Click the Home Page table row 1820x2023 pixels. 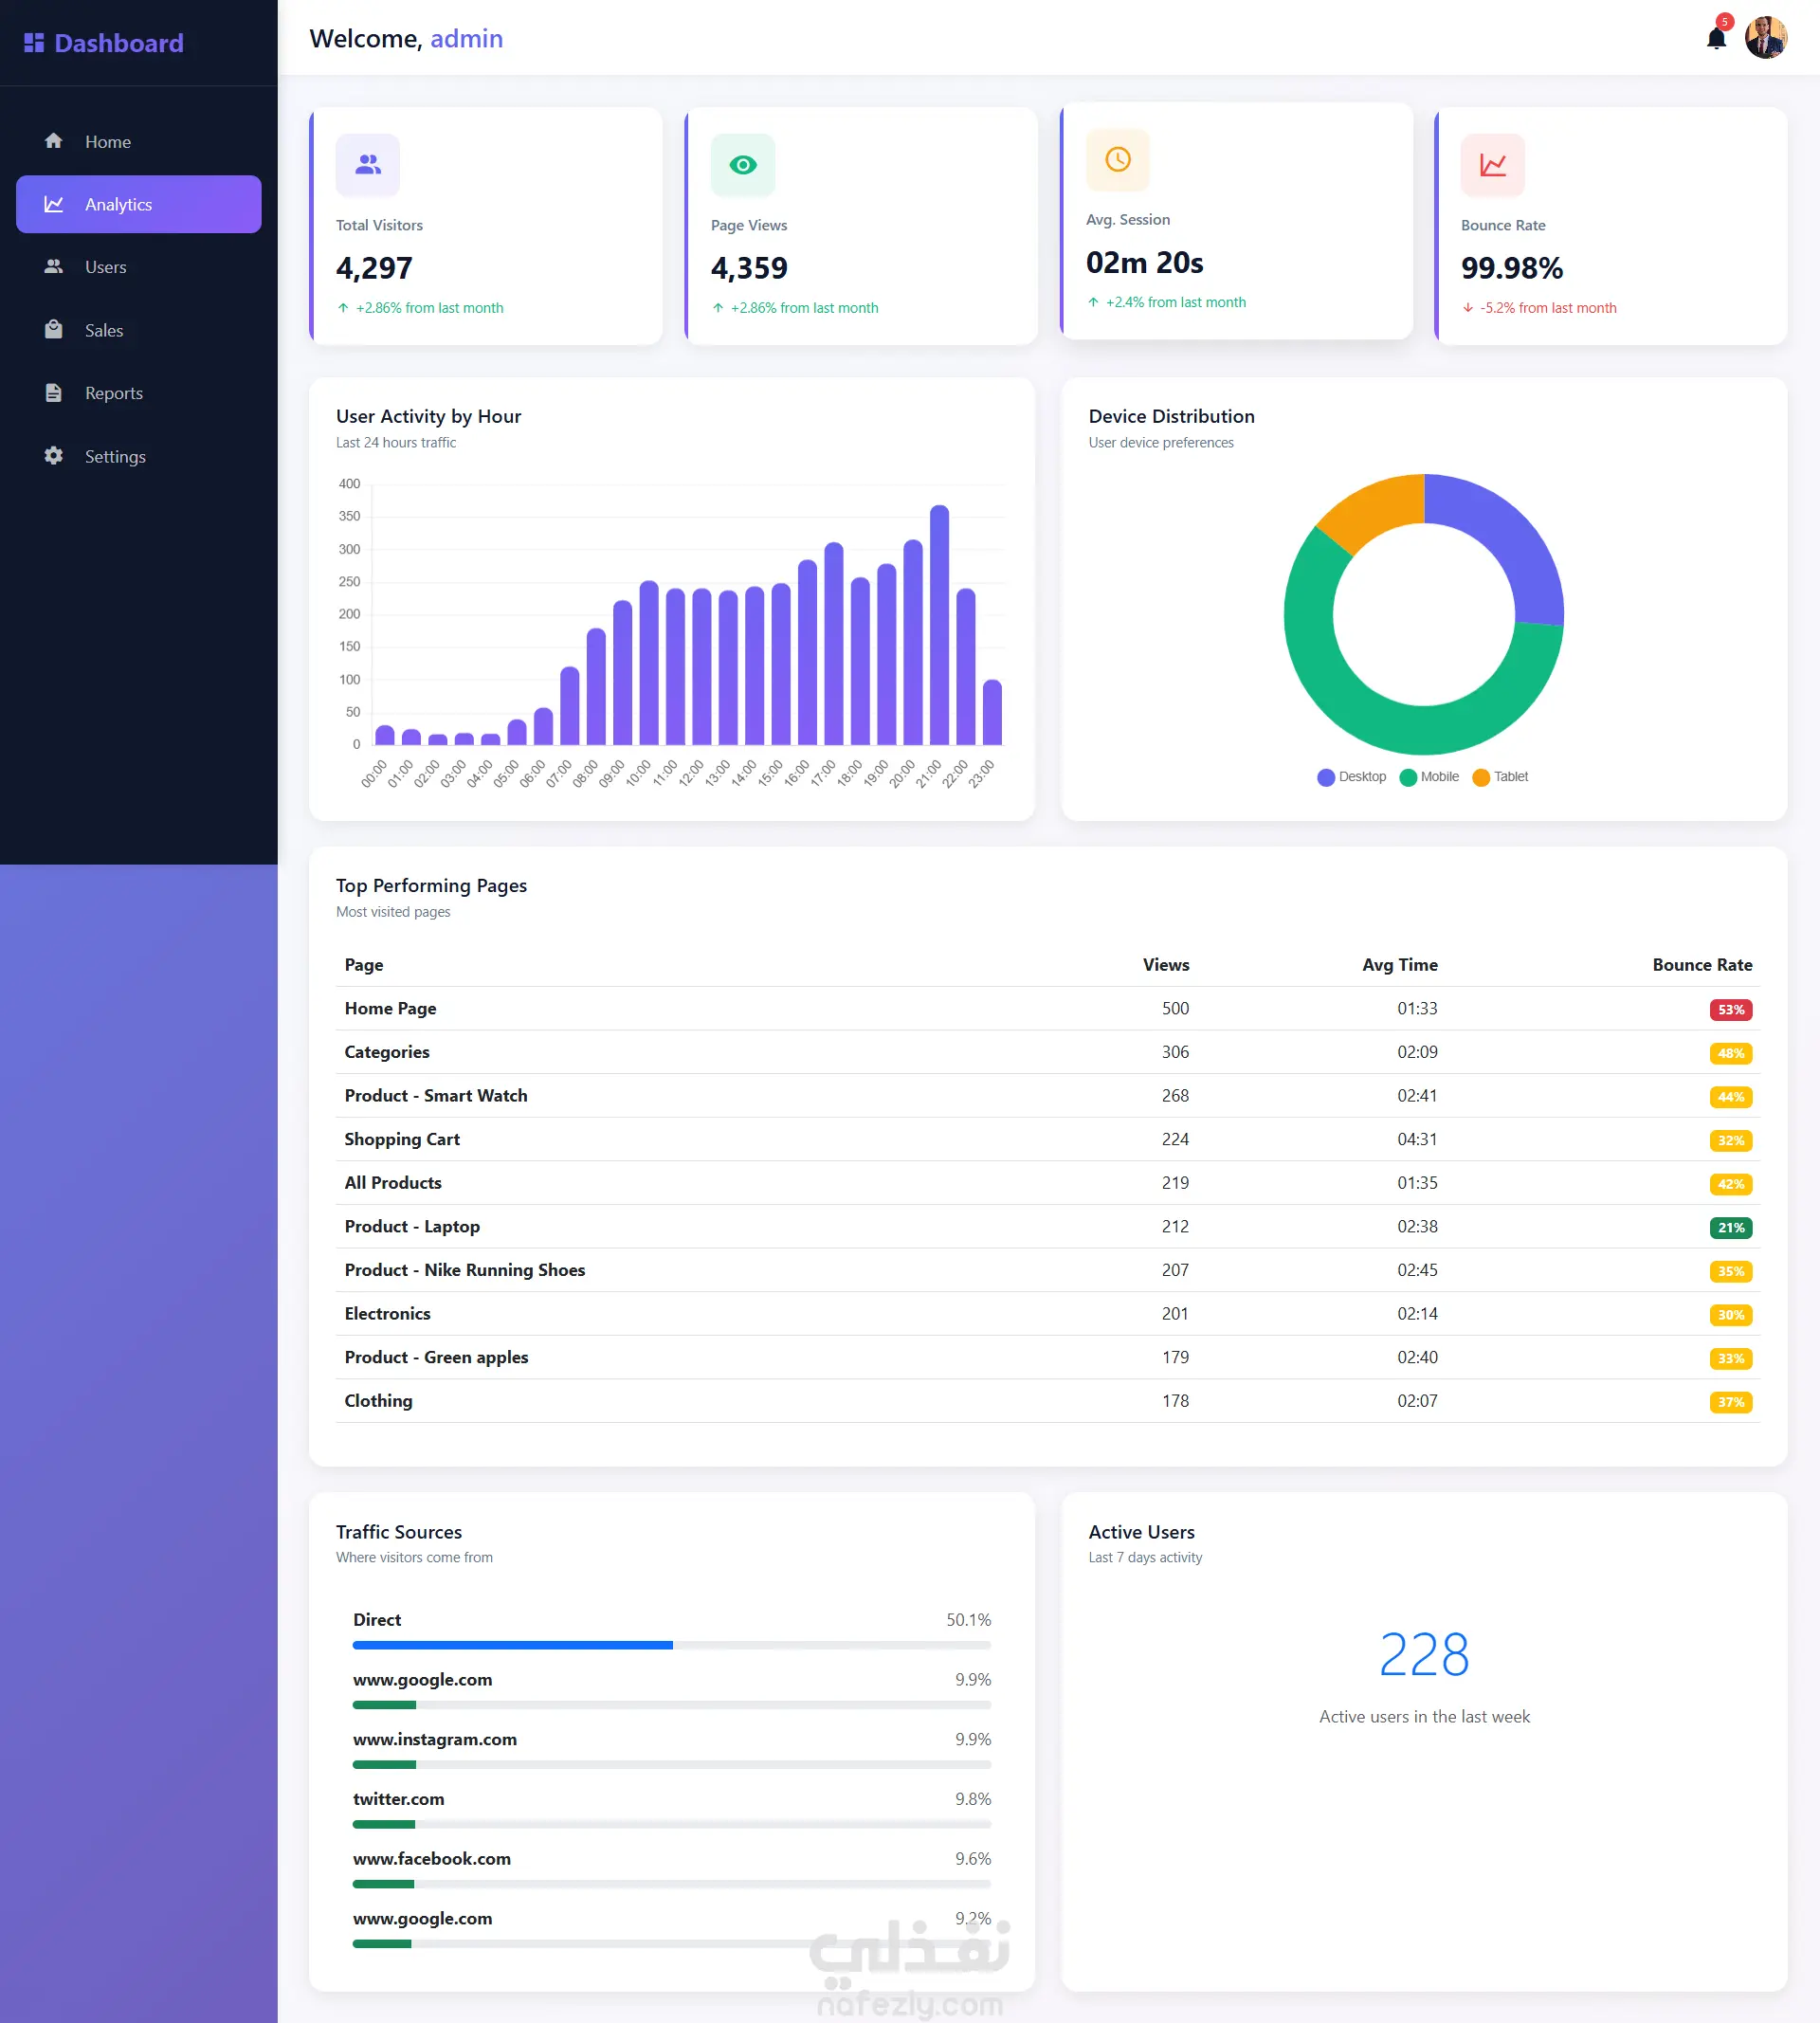tap(1048, 1009)
